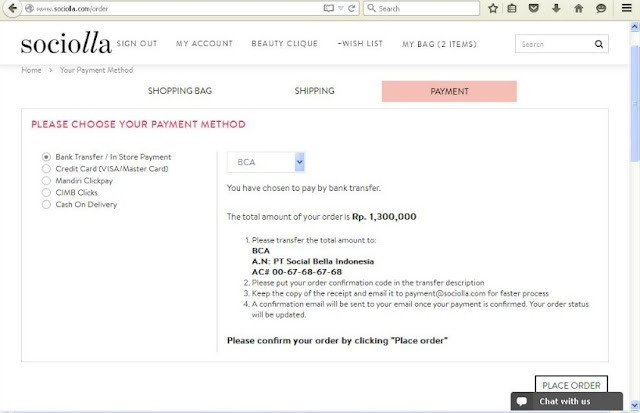Click the browser search box

[421, 8]
